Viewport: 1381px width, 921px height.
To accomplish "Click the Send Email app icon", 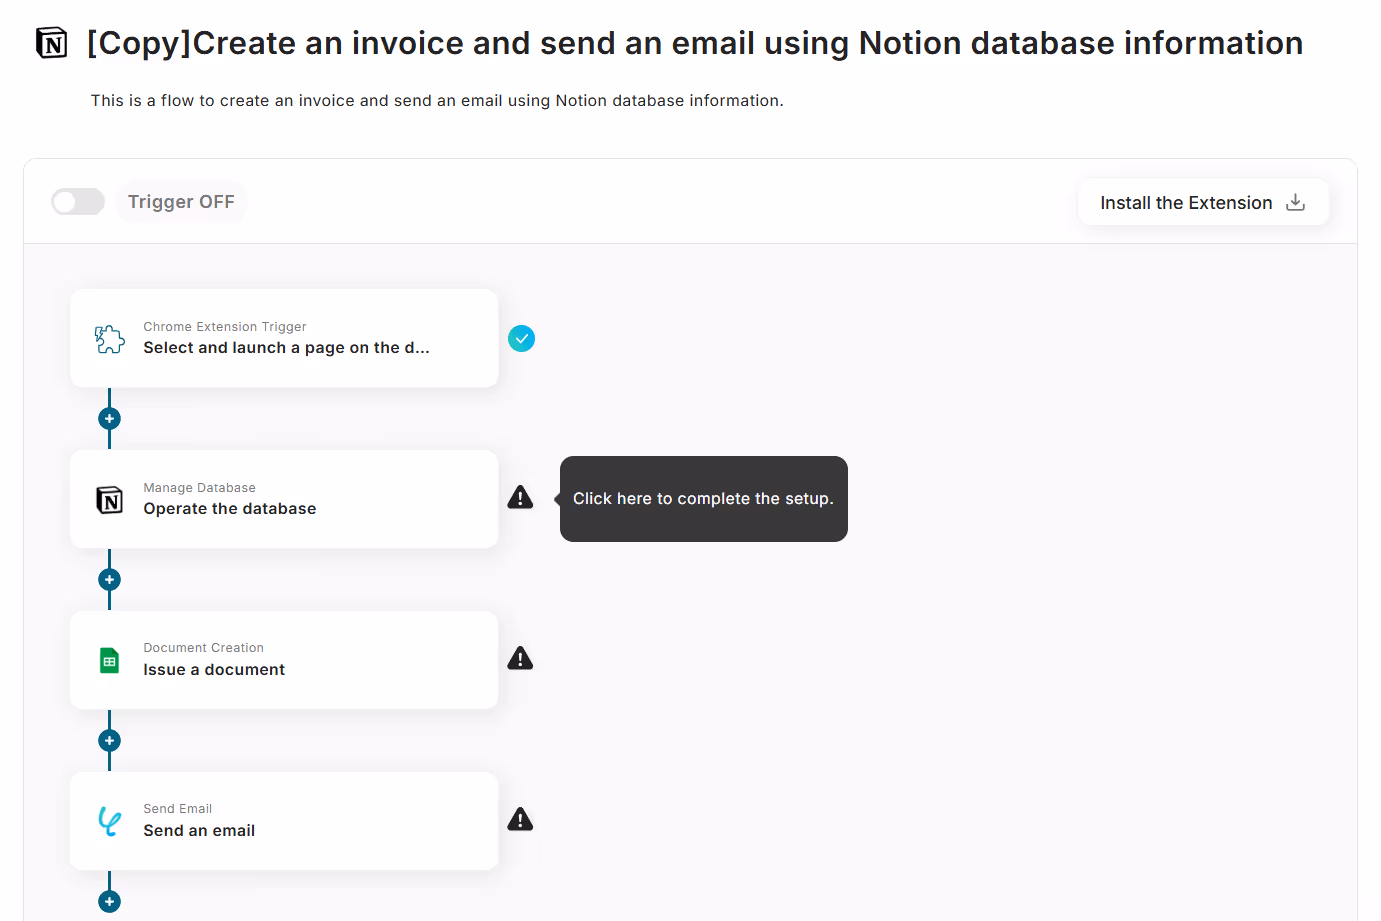I will click(110, 822).
